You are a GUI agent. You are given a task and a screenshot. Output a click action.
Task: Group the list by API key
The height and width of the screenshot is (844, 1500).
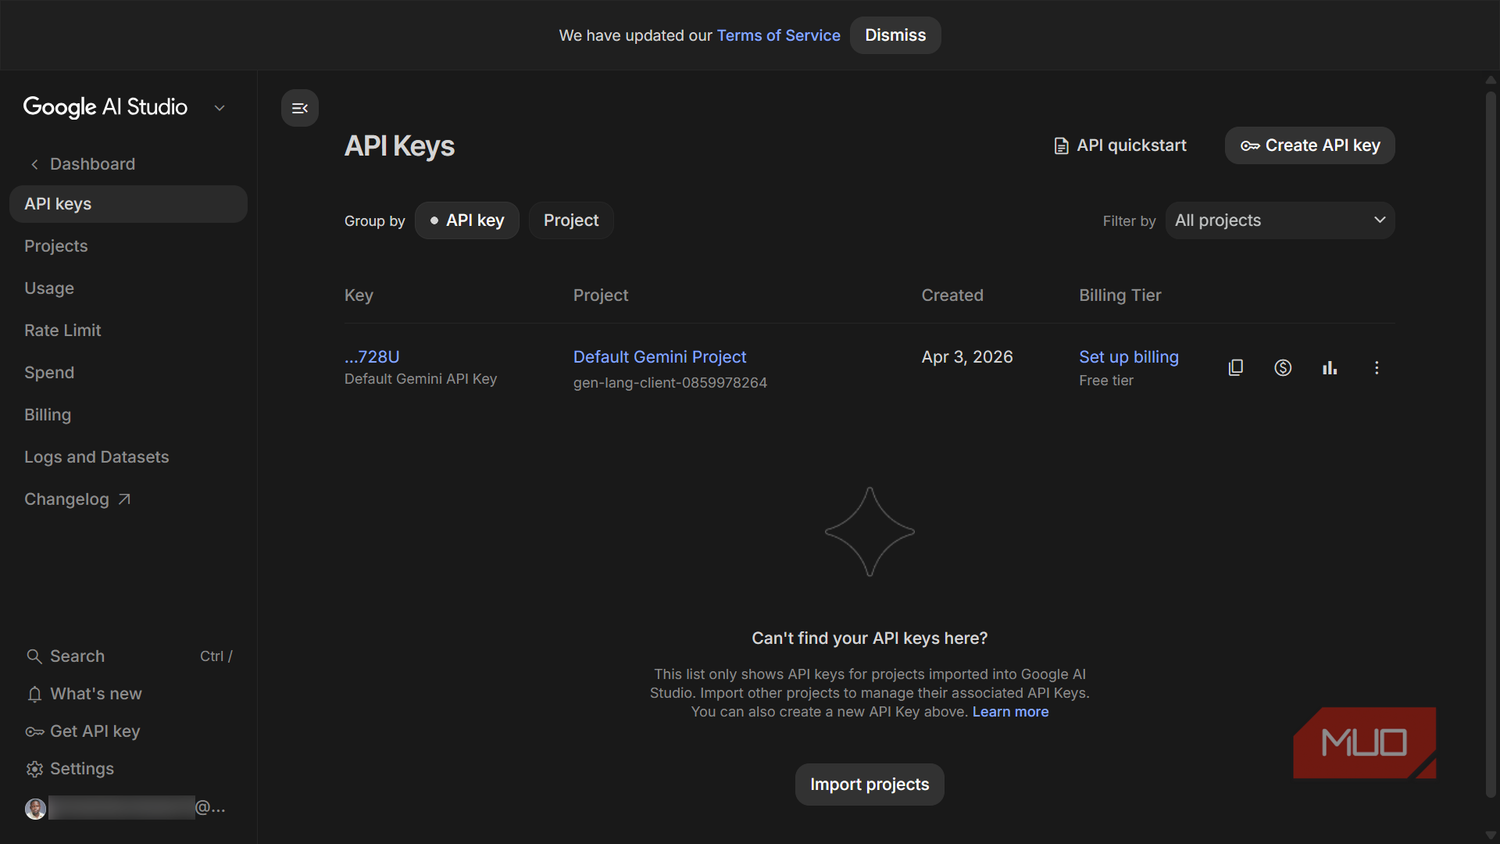tap(467, 220)
